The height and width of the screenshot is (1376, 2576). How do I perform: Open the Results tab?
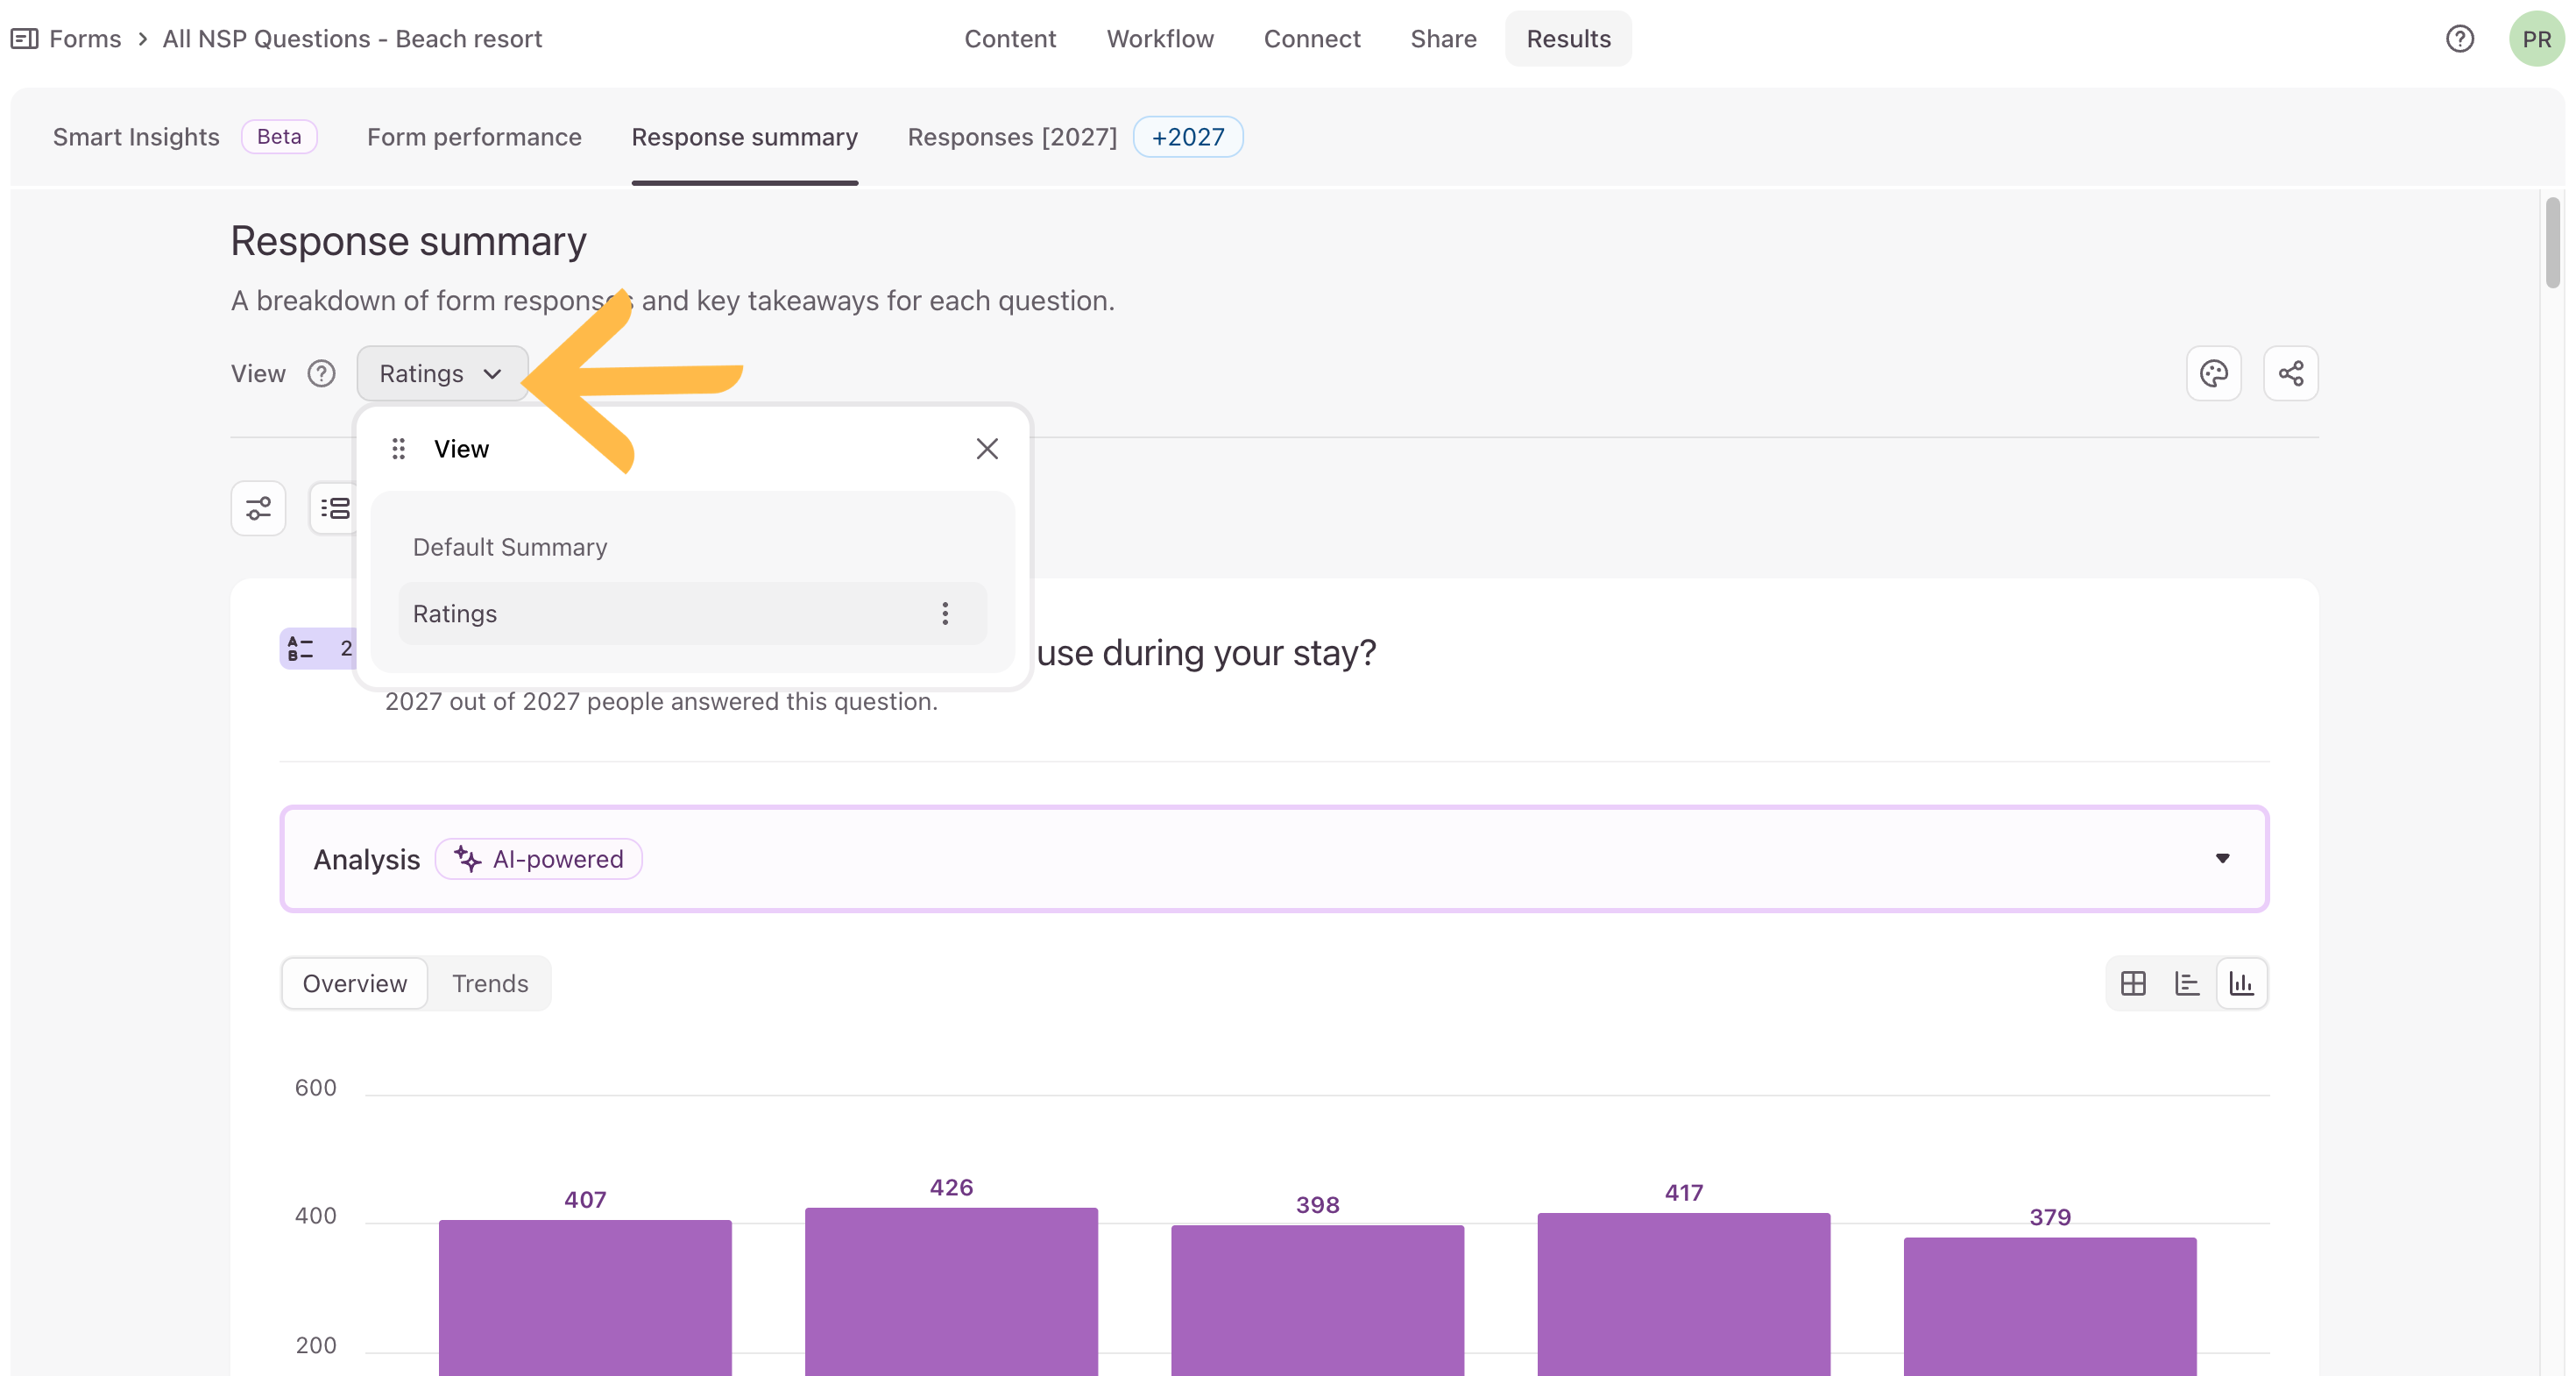[x=1568, y=39]
